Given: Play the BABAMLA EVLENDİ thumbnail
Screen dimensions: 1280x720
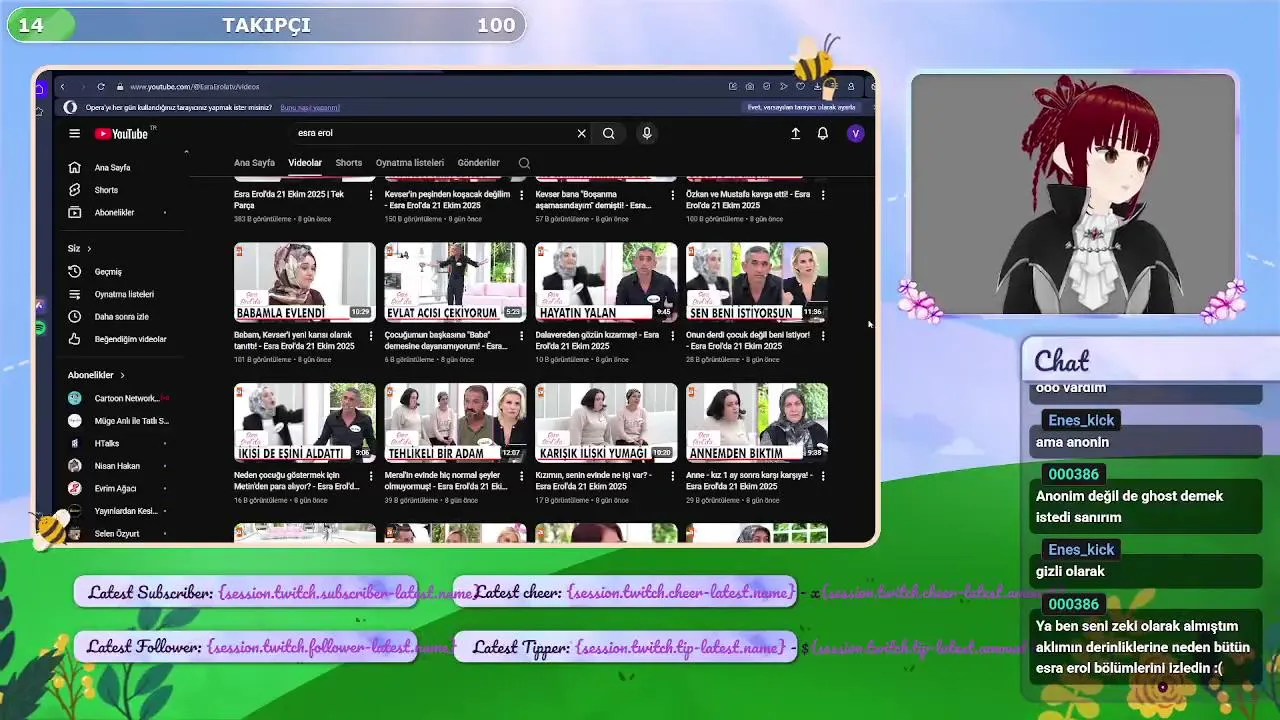Looking at the screenshot, I should click(x=305, y=282).
